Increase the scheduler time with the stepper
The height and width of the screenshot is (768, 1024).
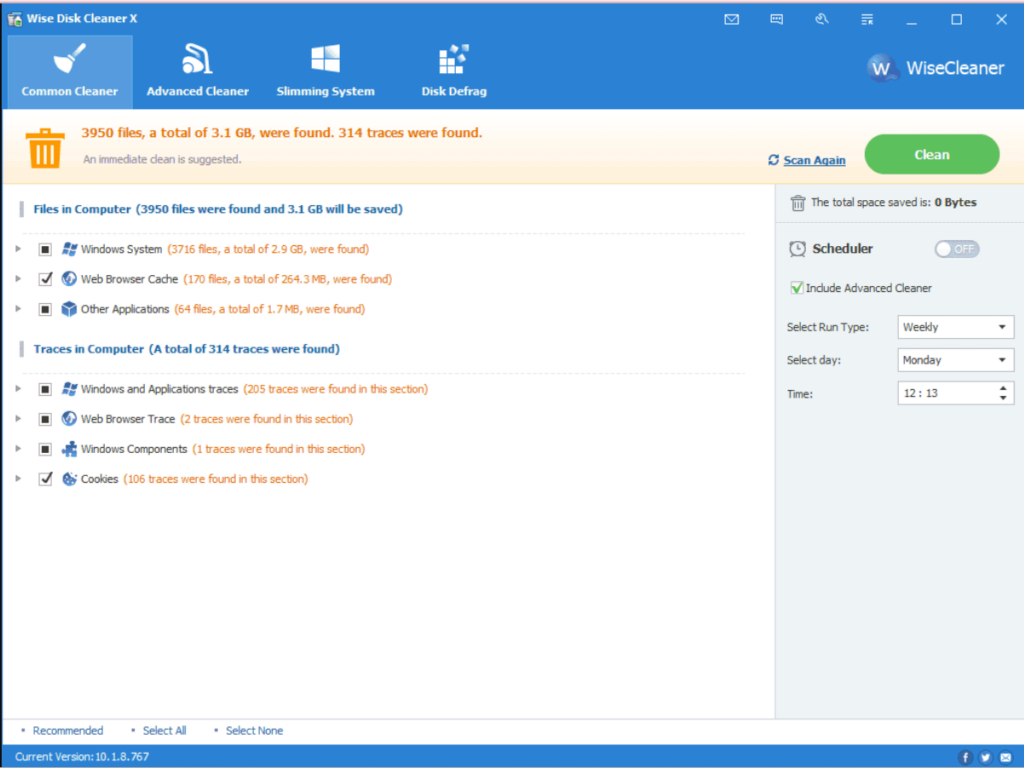(1004, 388)
